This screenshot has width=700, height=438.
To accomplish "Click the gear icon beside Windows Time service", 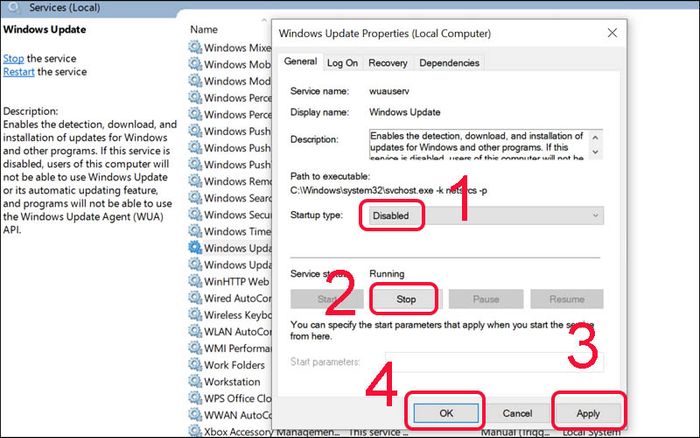I will coord(195,231).
